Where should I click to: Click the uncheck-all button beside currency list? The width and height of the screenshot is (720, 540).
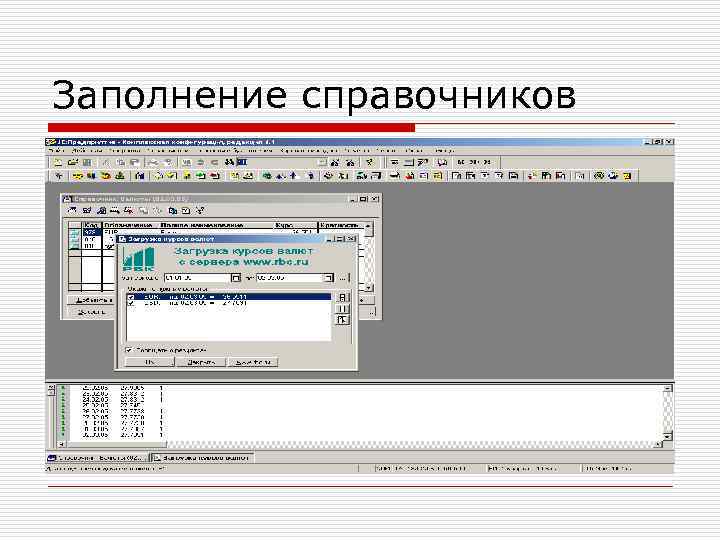[343, 309]
